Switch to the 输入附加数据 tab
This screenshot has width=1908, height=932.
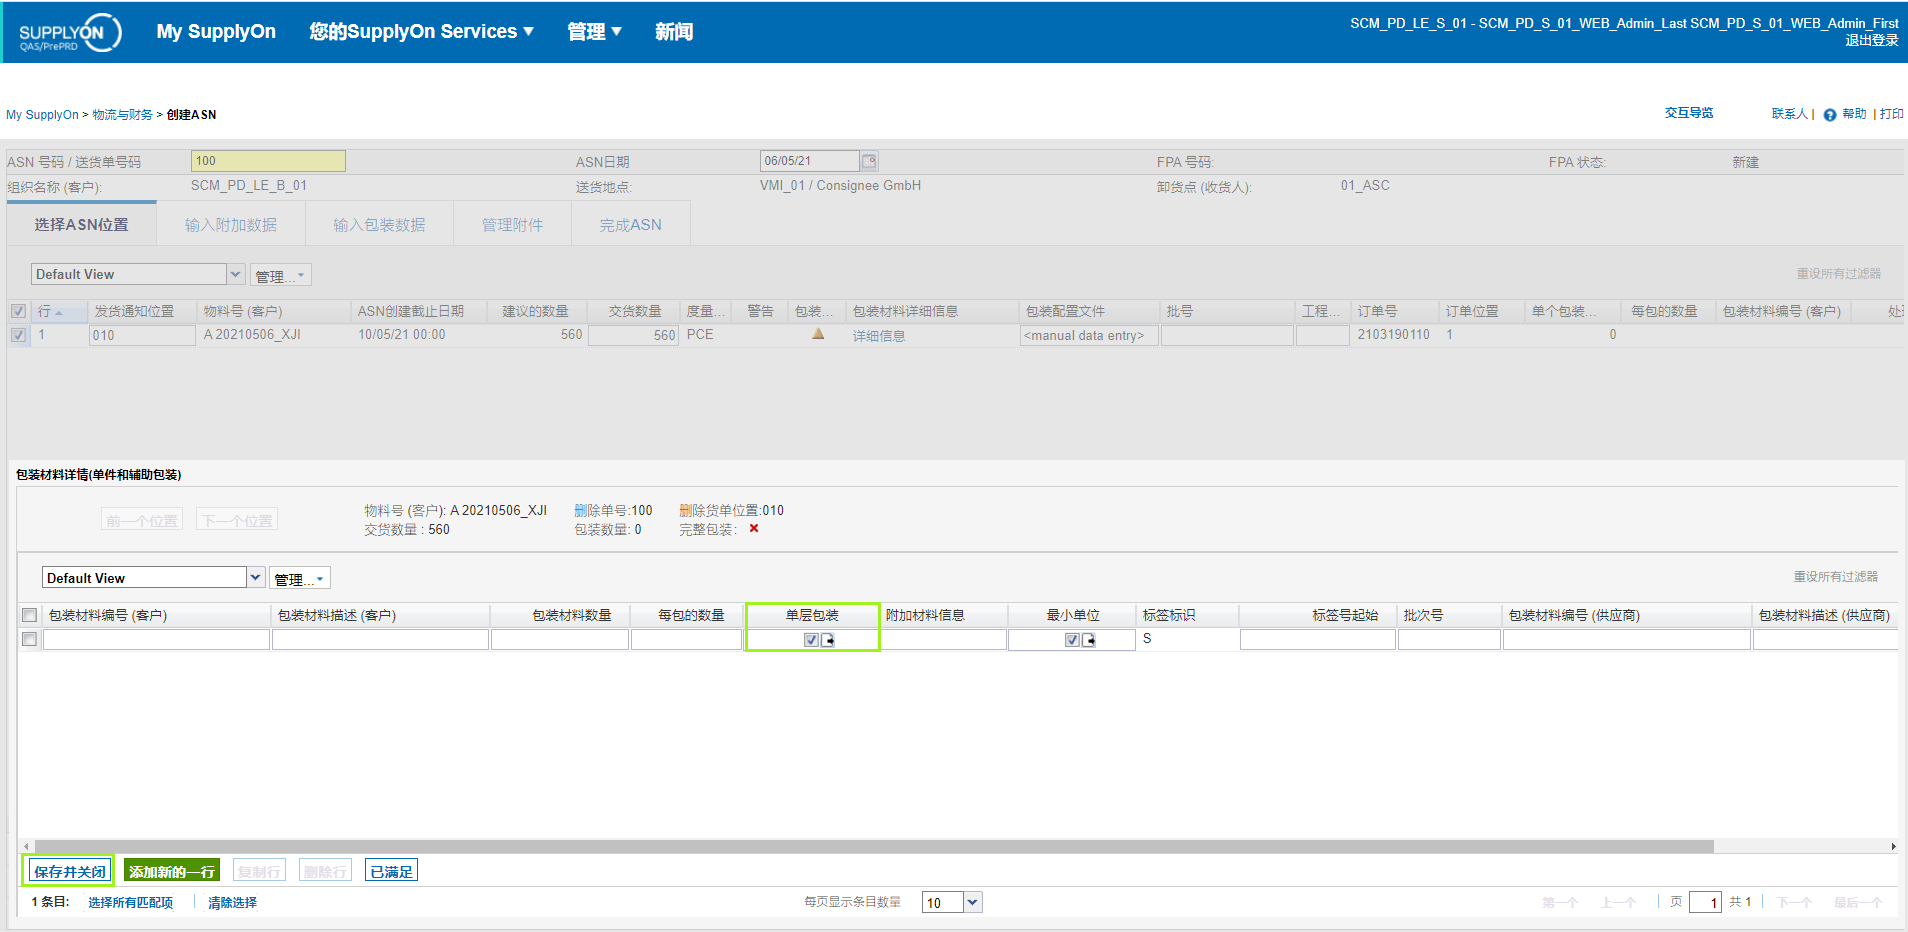click(231, 225)
